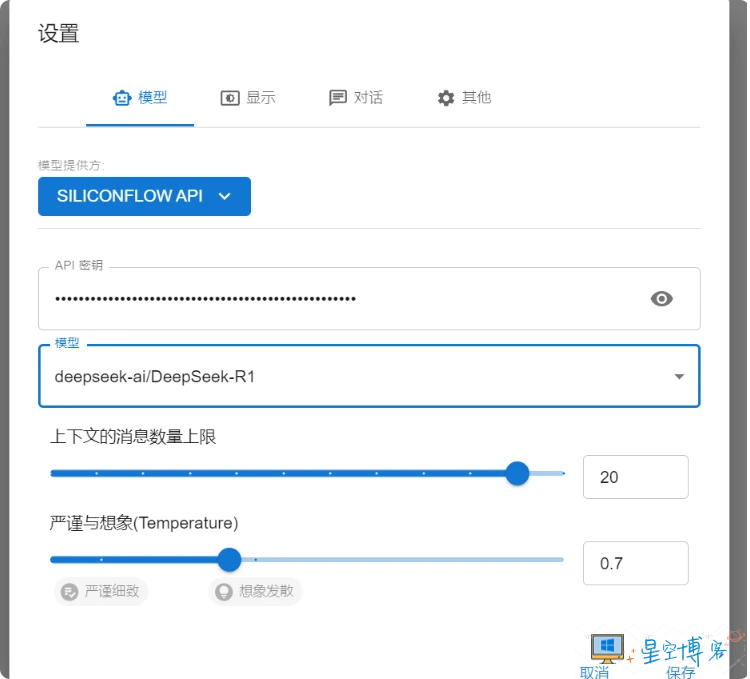Open the 其他 settings tab
The height and width of the screenshot is (679, 750).
464,98
